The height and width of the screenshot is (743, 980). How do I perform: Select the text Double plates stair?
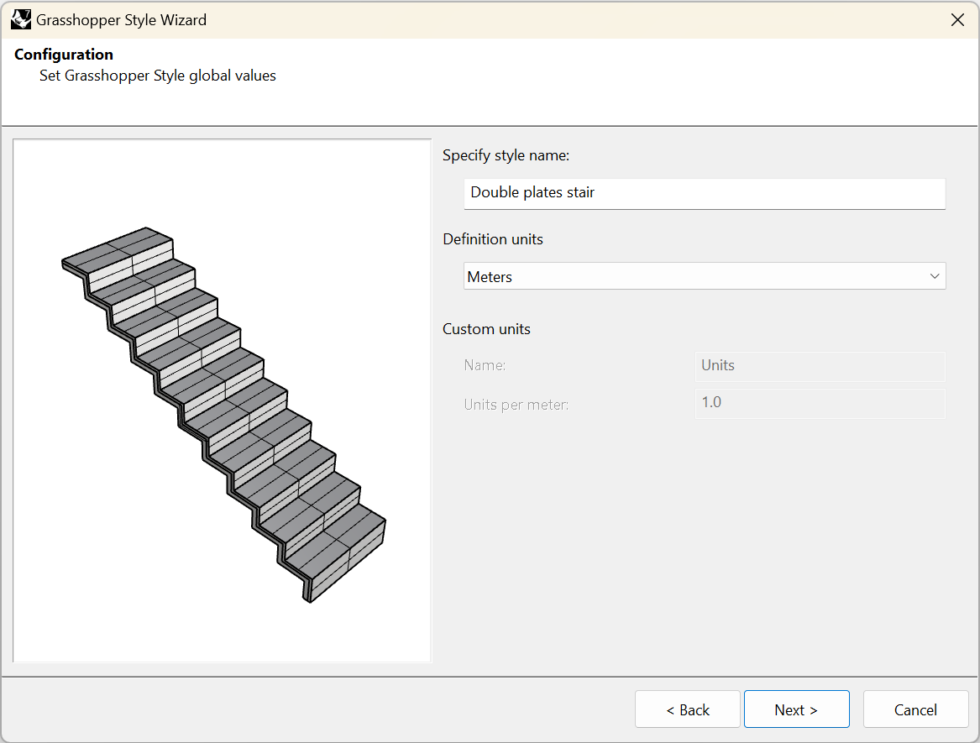click(x=534, y=193)
